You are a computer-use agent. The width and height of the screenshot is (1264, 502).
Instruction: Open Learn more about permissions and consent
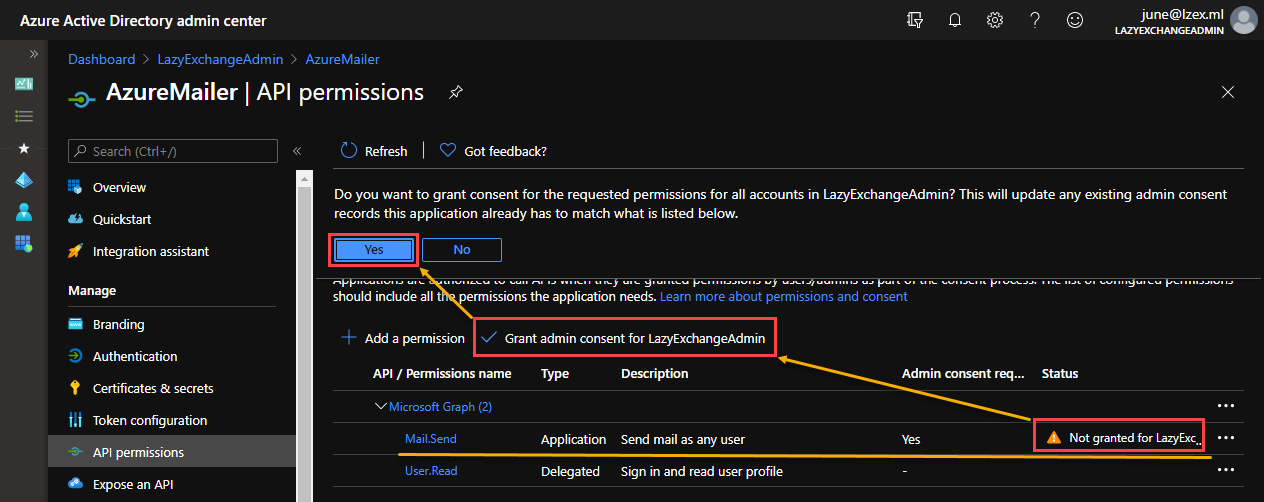[784, 297]
